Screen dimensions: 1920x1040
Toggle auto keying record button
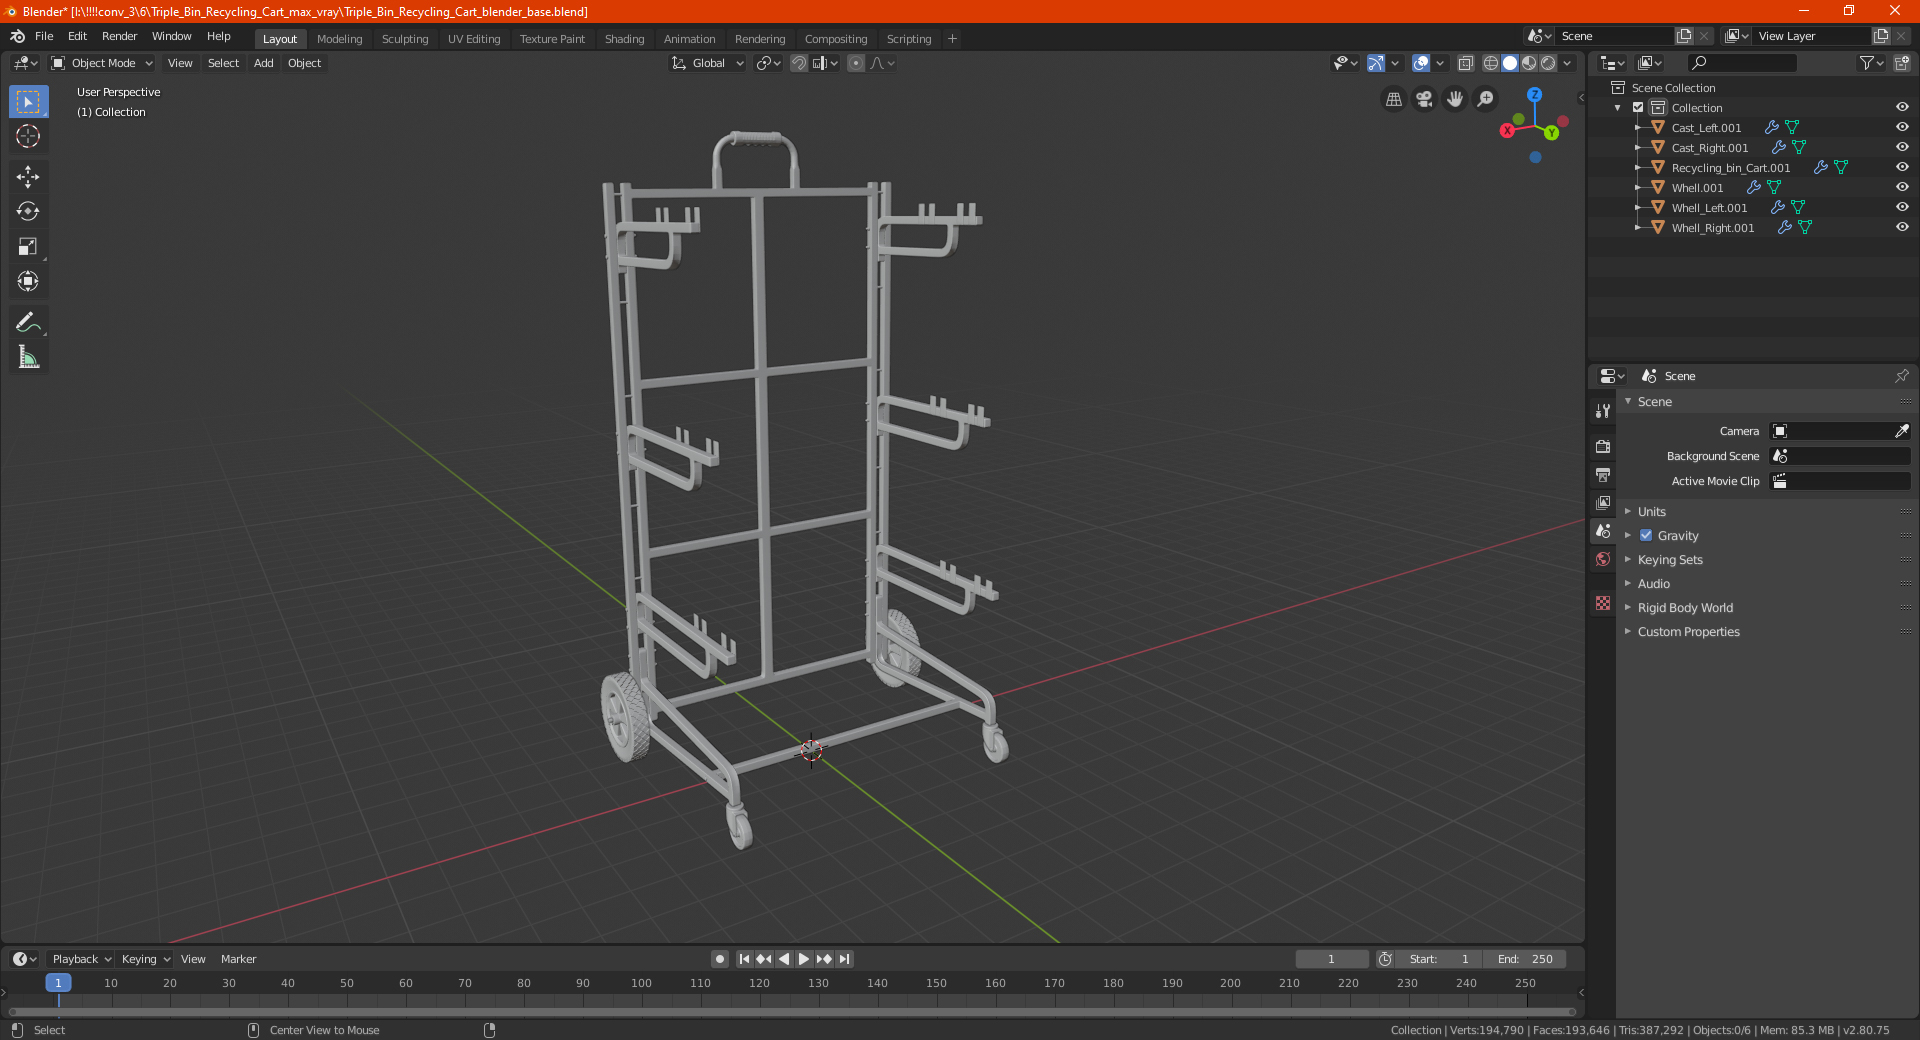click(x=719, y=959)
